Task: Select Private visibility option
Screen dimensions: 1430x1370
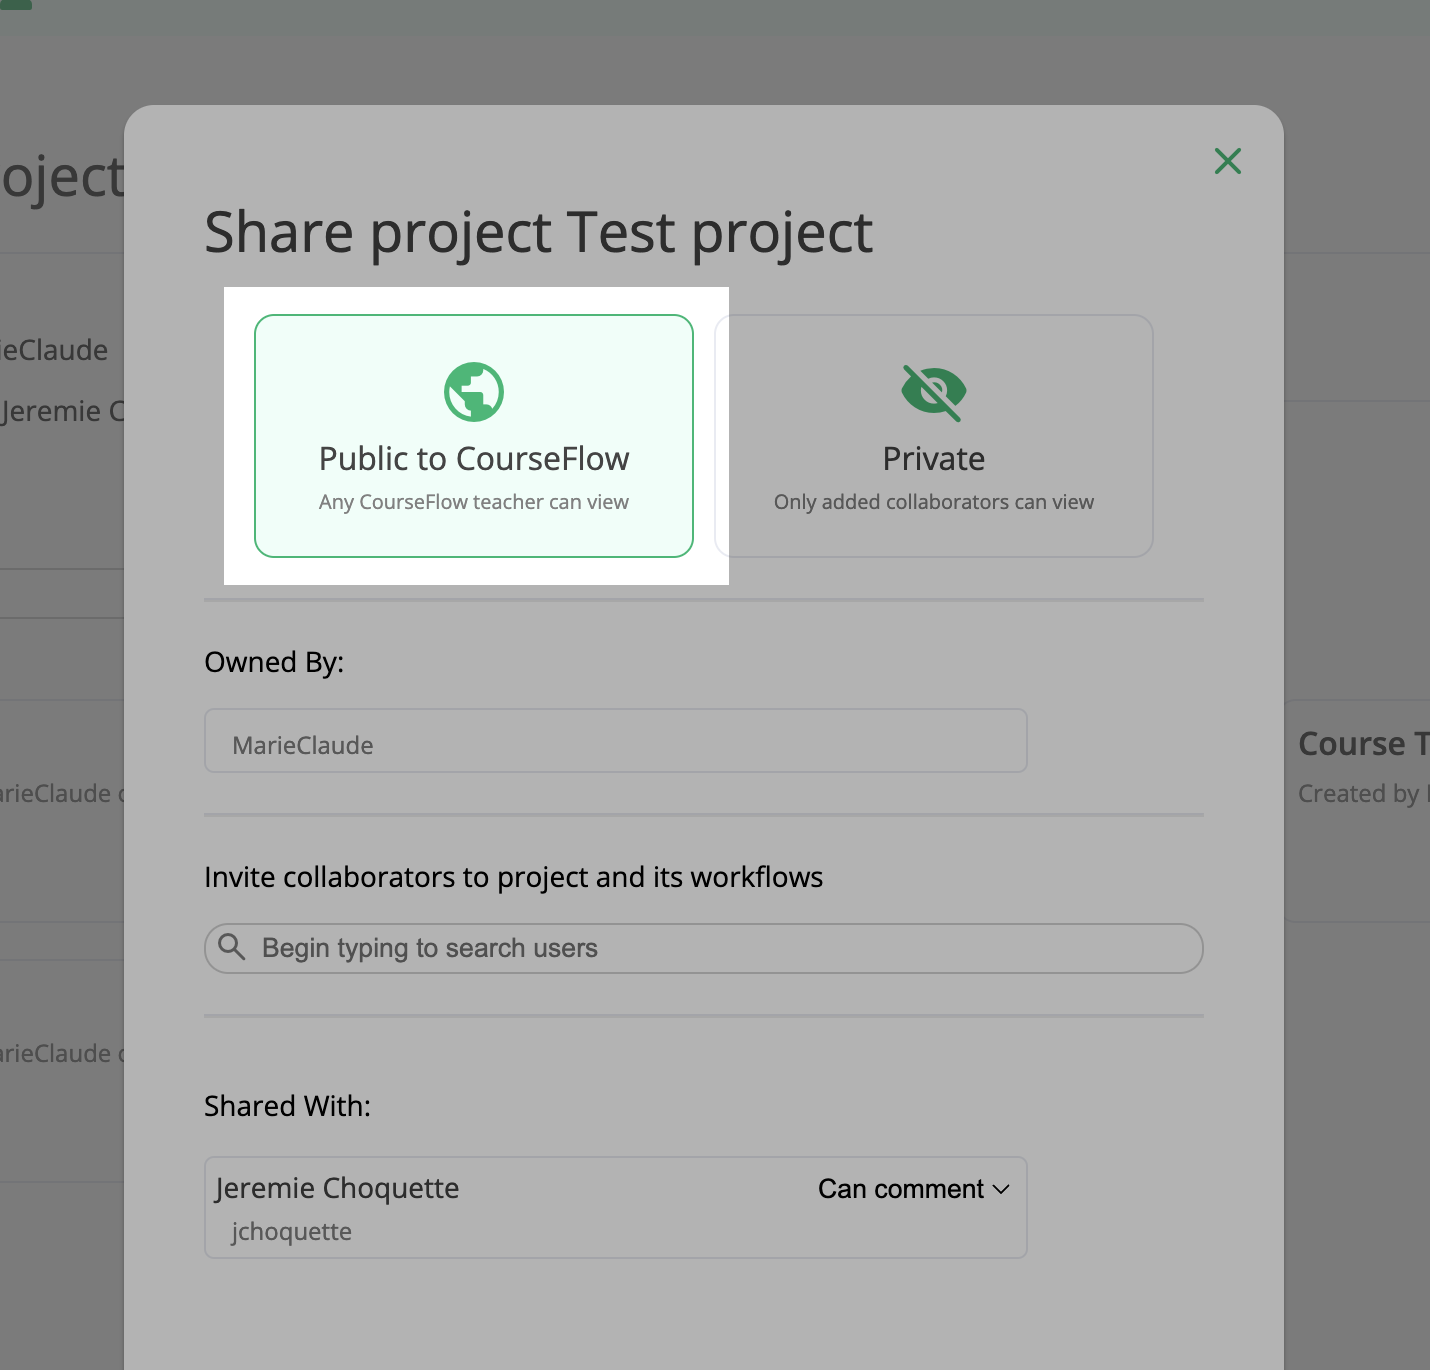Action: [934, 436]
